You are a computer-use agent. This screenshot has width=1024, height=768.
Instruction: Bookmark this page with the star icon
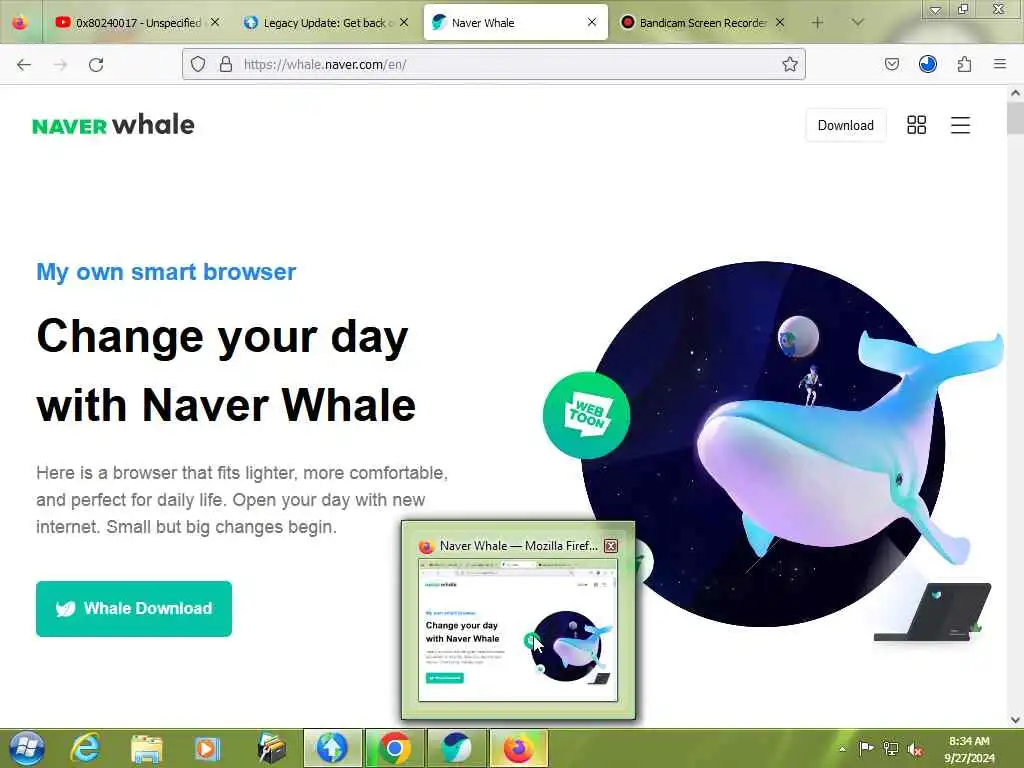tap(790, 64)
